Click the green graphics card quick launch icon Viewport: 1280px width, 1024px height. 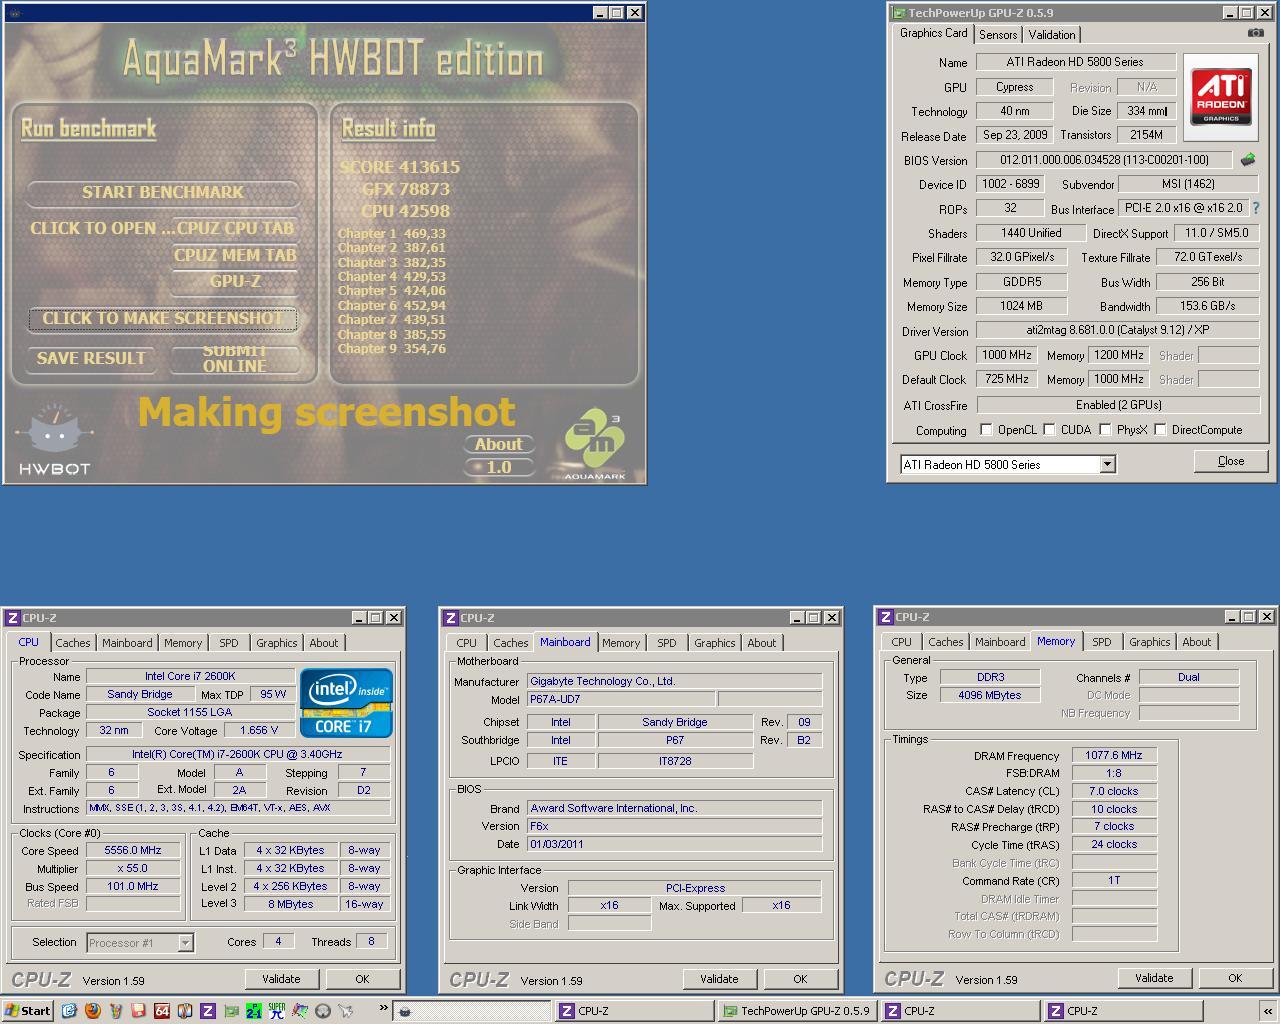230,1011
